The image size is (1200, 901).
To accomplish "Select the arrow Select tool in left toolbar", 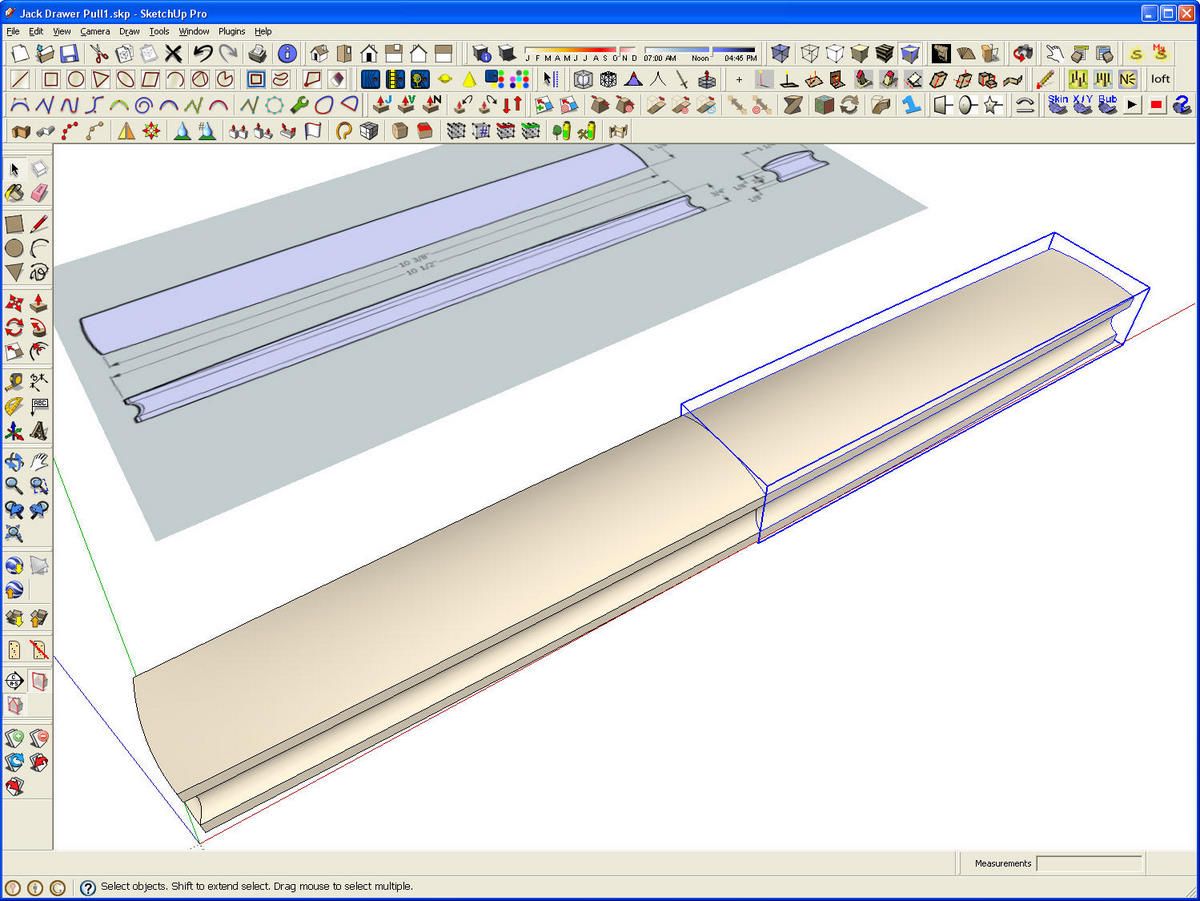I will pos(15,170).
